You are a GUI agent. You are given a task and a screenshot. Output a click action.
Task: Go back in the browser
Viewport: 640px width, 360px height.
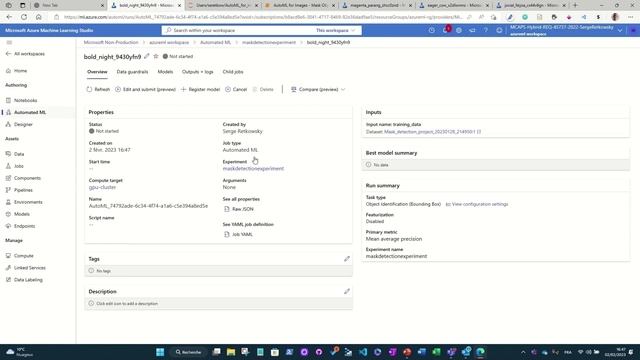click(x=9, y=17)
